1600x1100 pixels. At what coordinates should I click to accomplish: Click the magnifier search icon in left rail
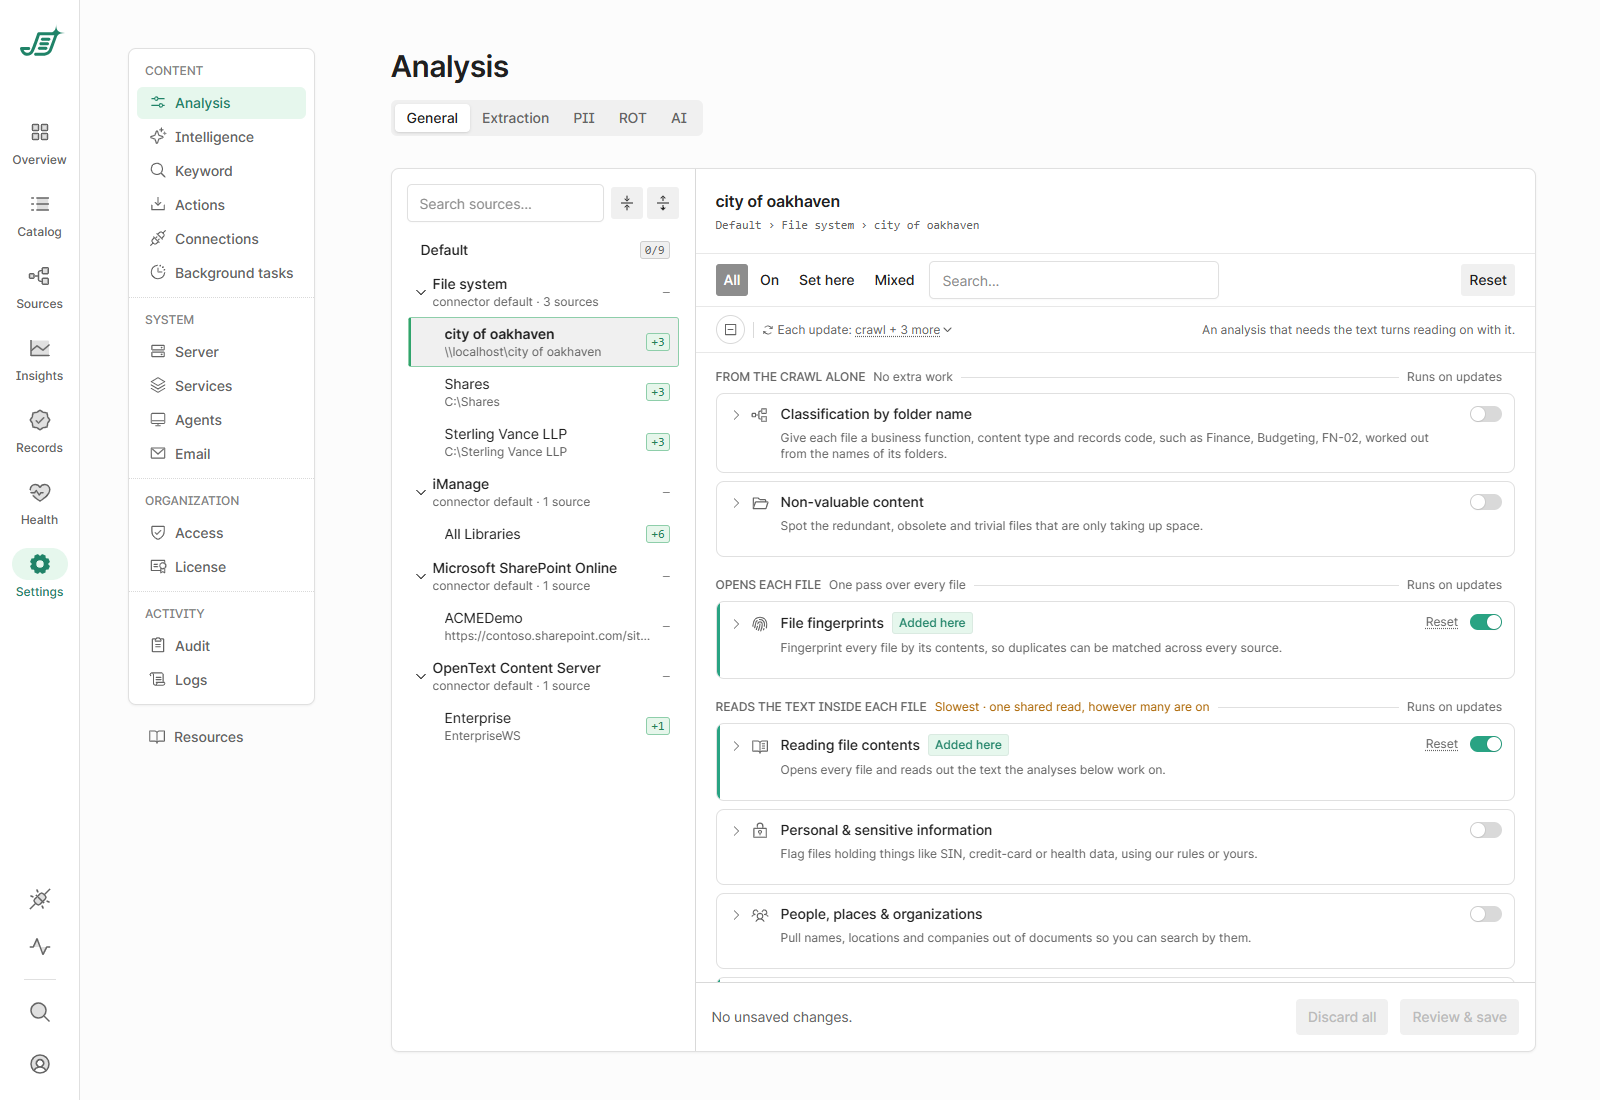tap(40, 1012)
